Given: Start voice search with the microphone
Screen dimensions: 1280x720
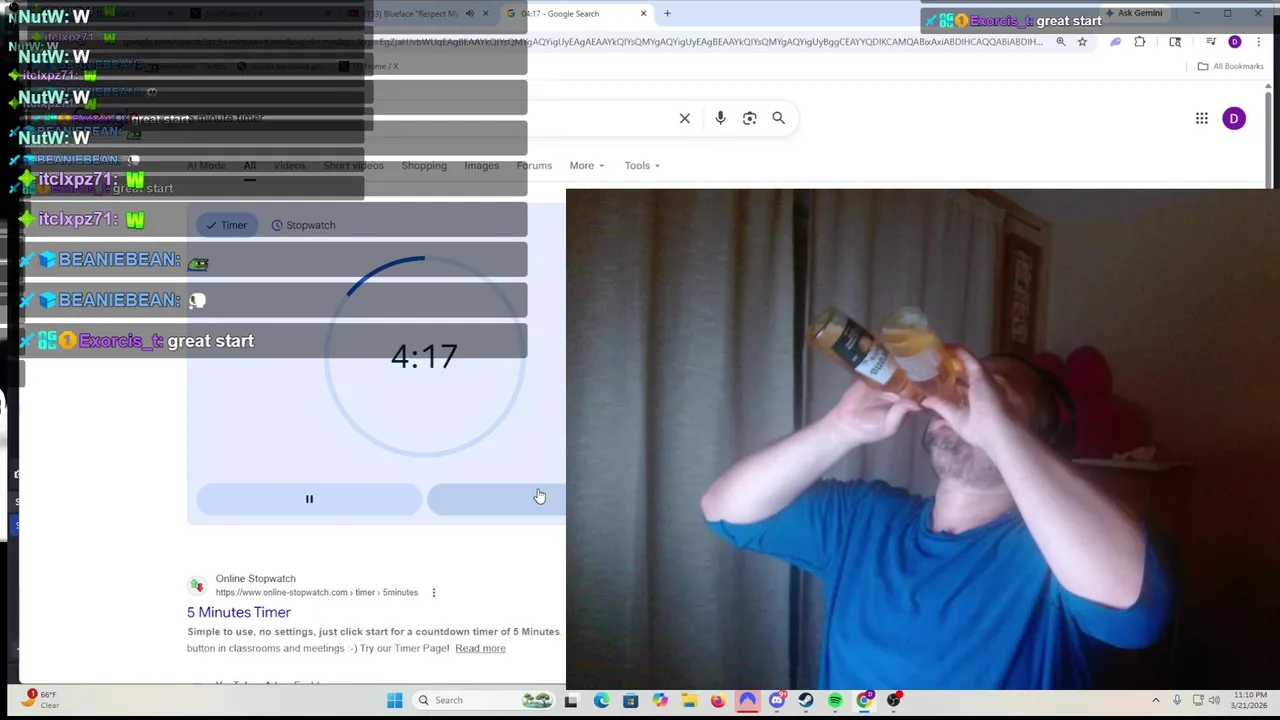Looking at the screenshot, I should [x=720, y=118].
